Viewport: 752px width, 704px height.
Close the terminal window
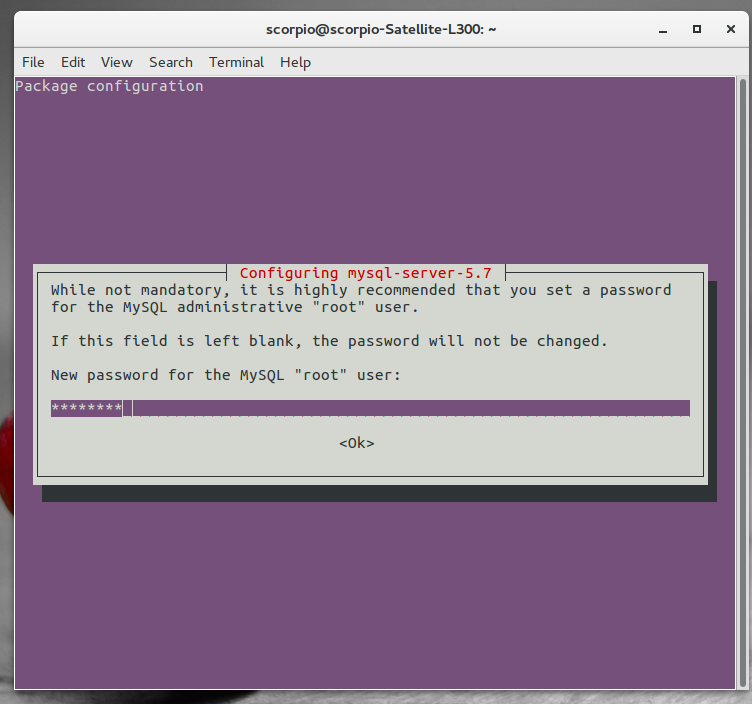pyautogui.click(x=730, y=29)
